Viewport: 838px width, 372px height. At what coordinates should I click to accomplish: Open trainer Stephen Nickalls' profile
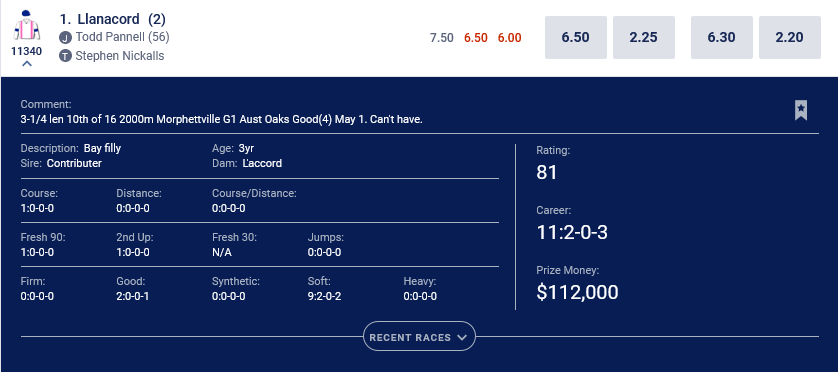point(120,56)
